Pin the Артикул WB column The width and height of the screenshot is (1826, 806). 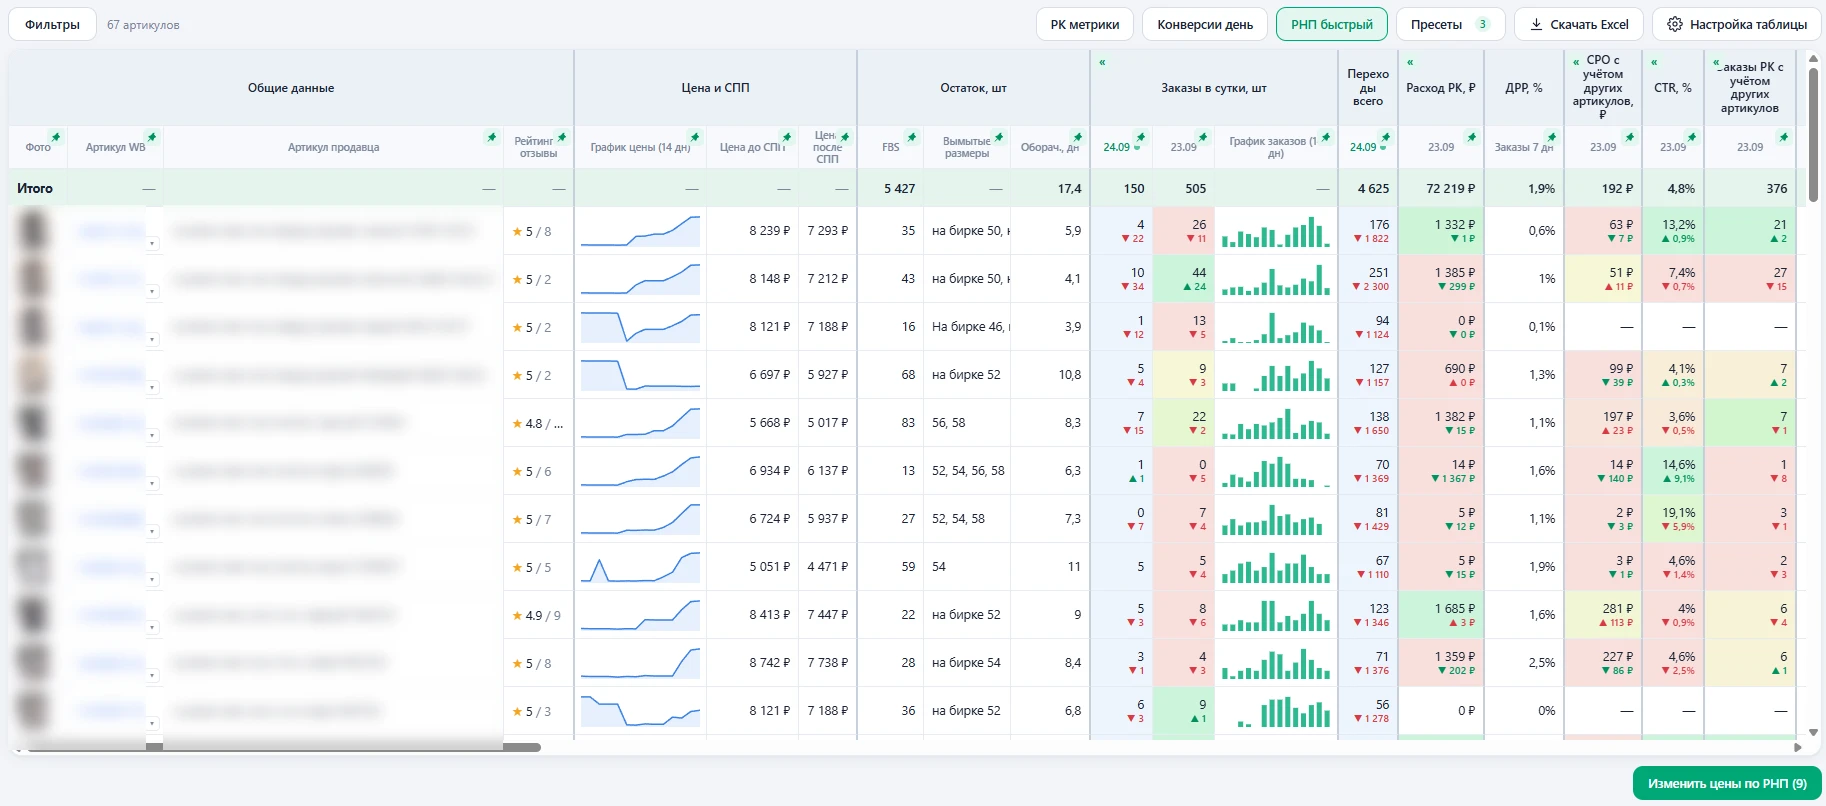[x=152, y=137]
